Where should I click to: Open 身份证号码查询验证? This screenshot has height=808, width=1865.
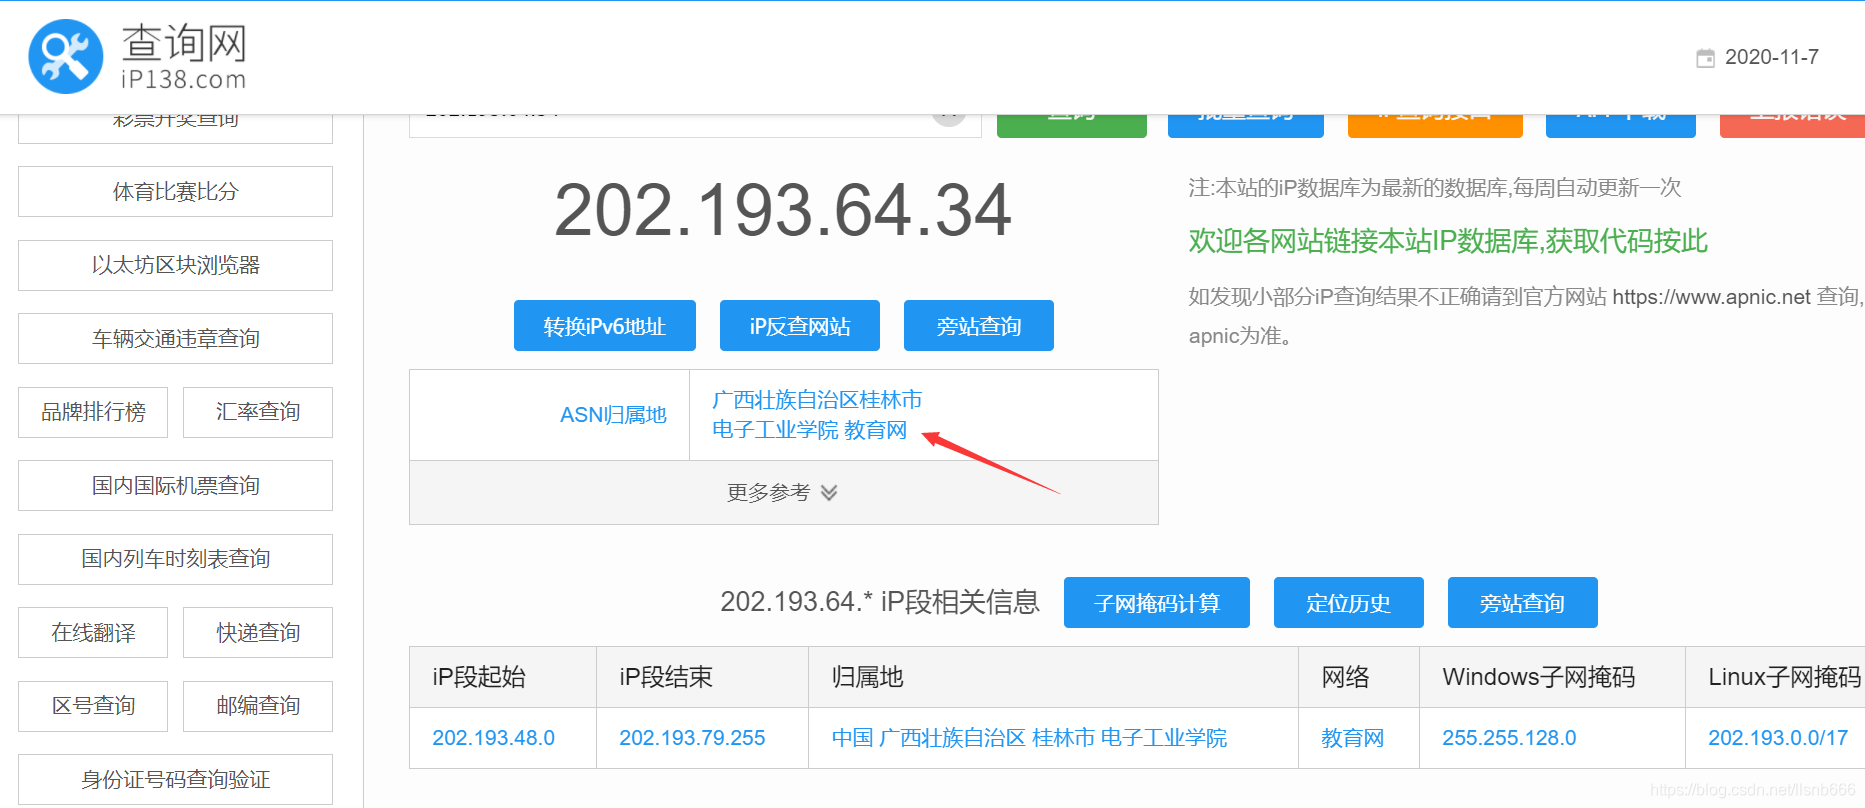[x=175, y=779]
